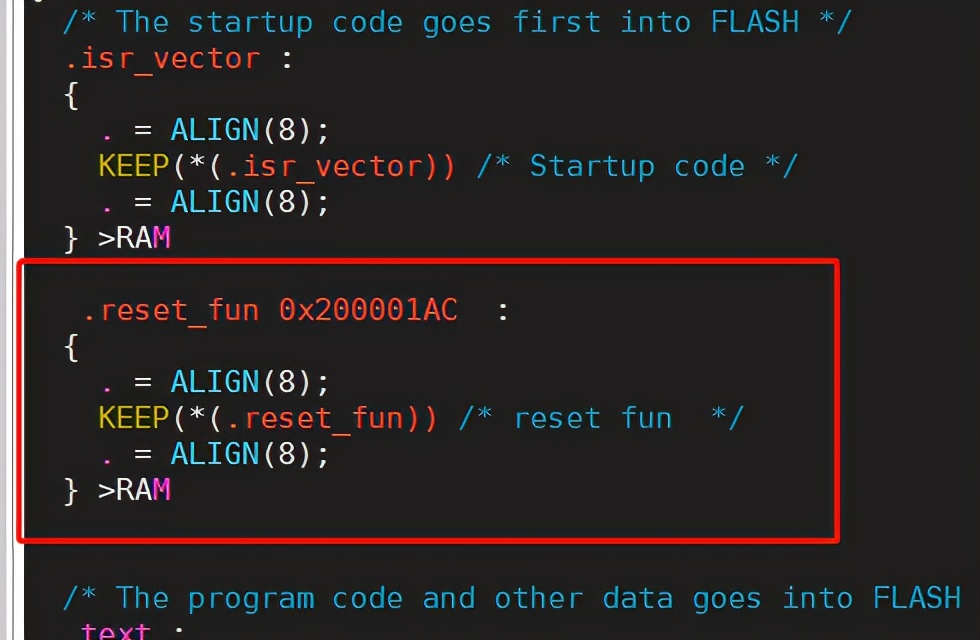
Task: Click ">RAM" closing the isr_vector section
Action: click(x=134, y=238)
